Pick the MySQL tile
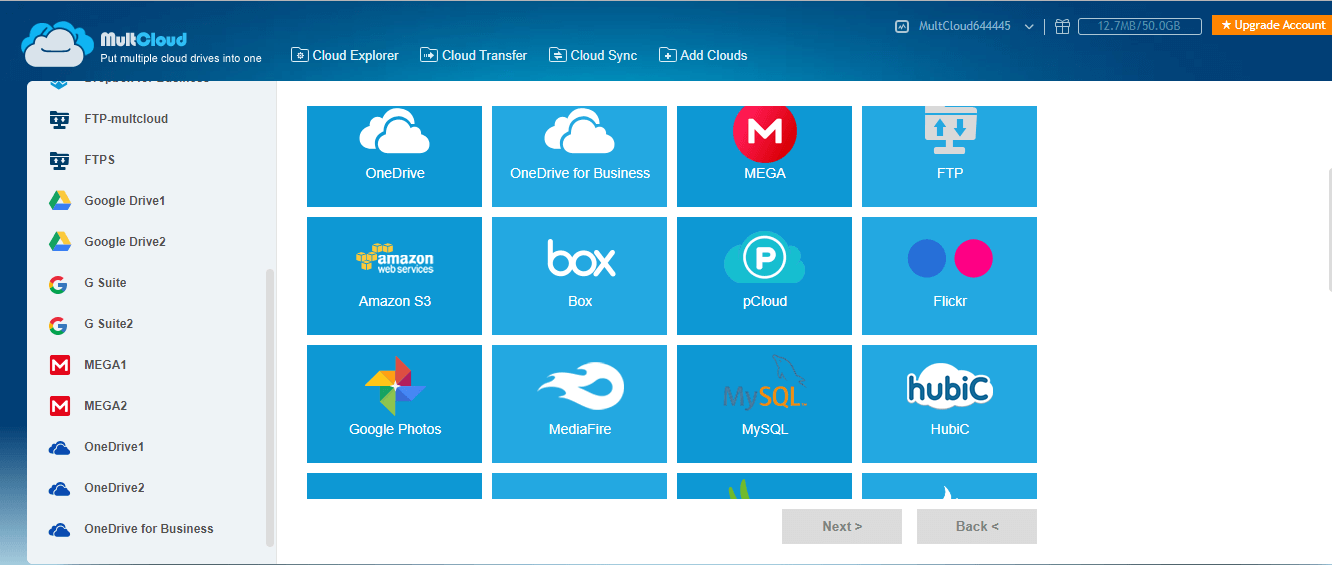The image size is (1332, 565). point(764,403)
